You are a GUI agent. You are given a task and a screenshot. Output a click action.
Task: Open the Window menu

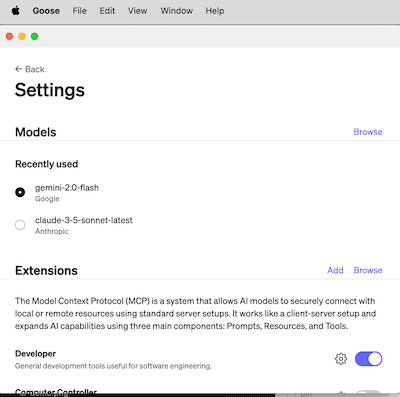pyautogui.click(x=176, y=11)
